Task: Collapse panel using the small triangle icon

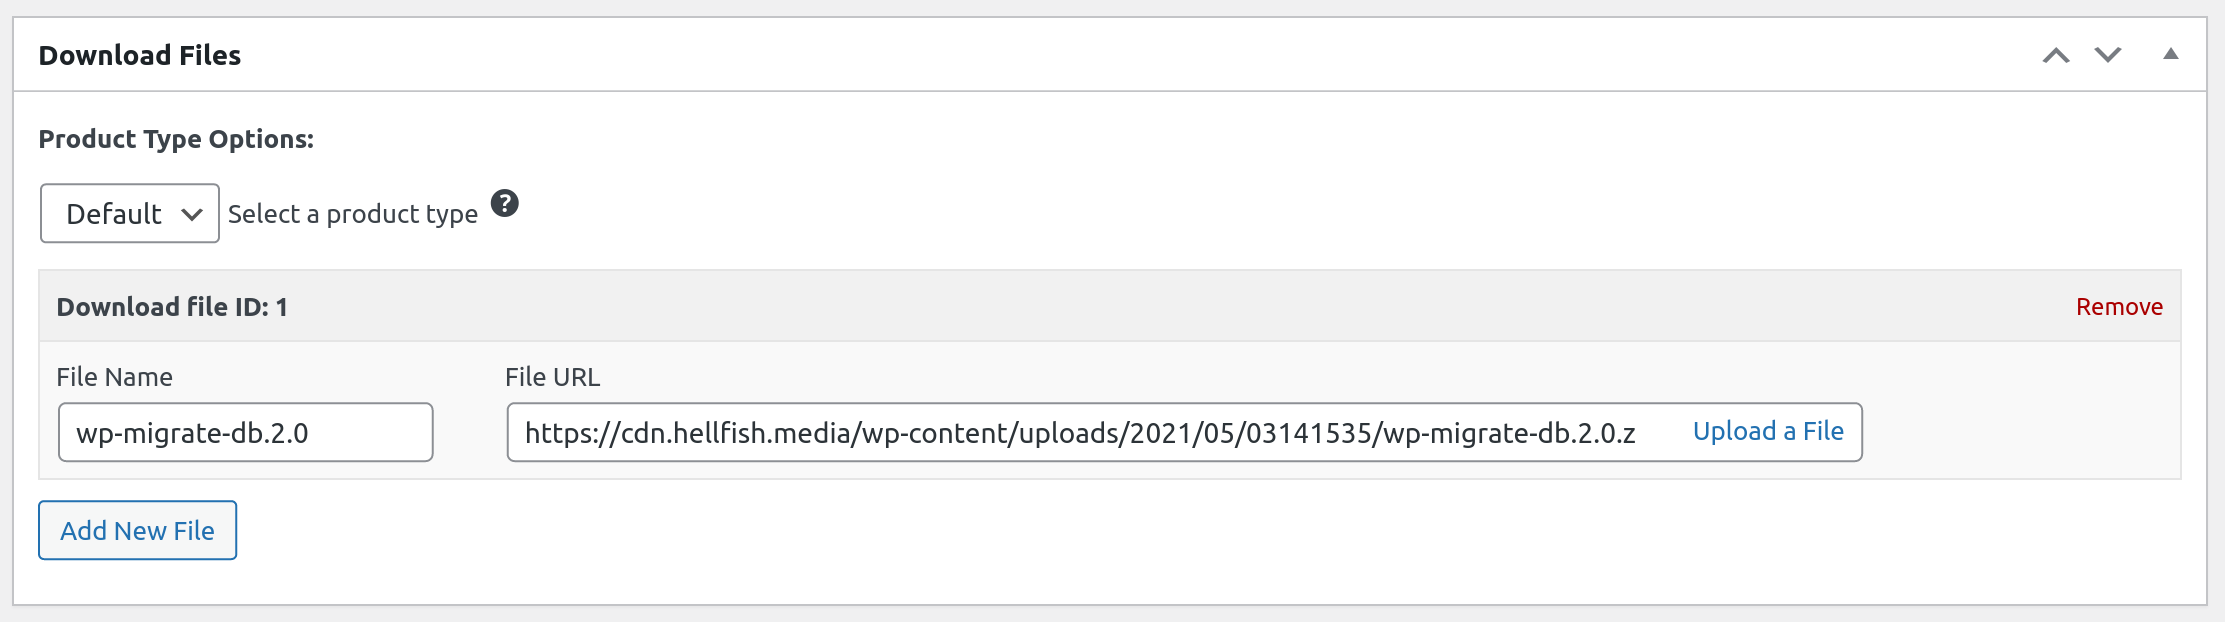Action: coord(2171,54)
